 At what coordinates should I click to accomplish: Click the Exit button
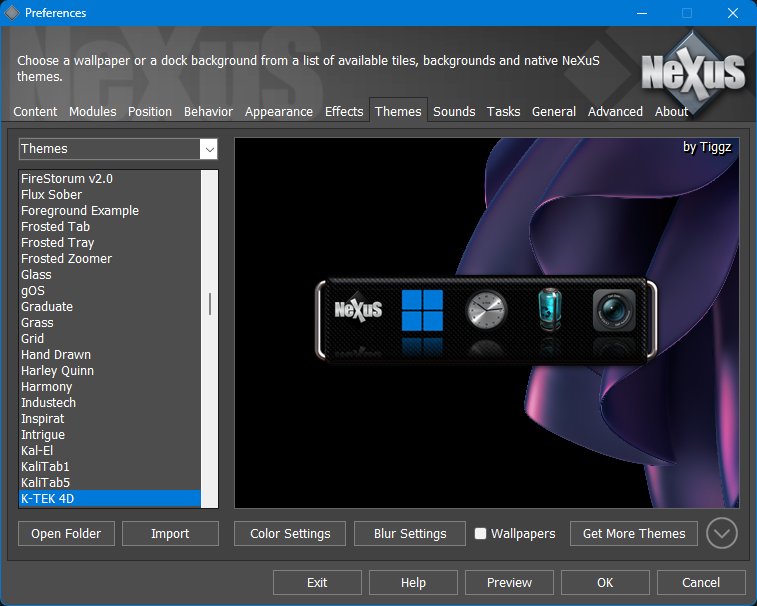click(x=317, y=582)
